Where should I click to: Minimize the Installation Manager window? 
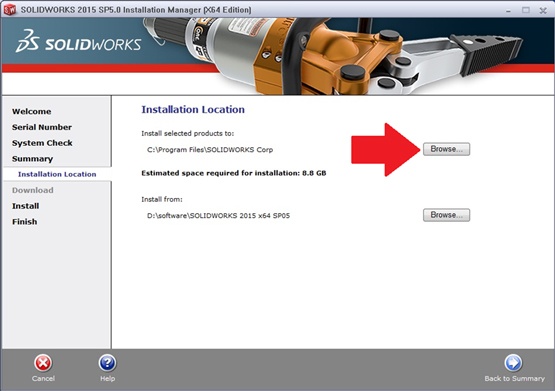point(508,11)
